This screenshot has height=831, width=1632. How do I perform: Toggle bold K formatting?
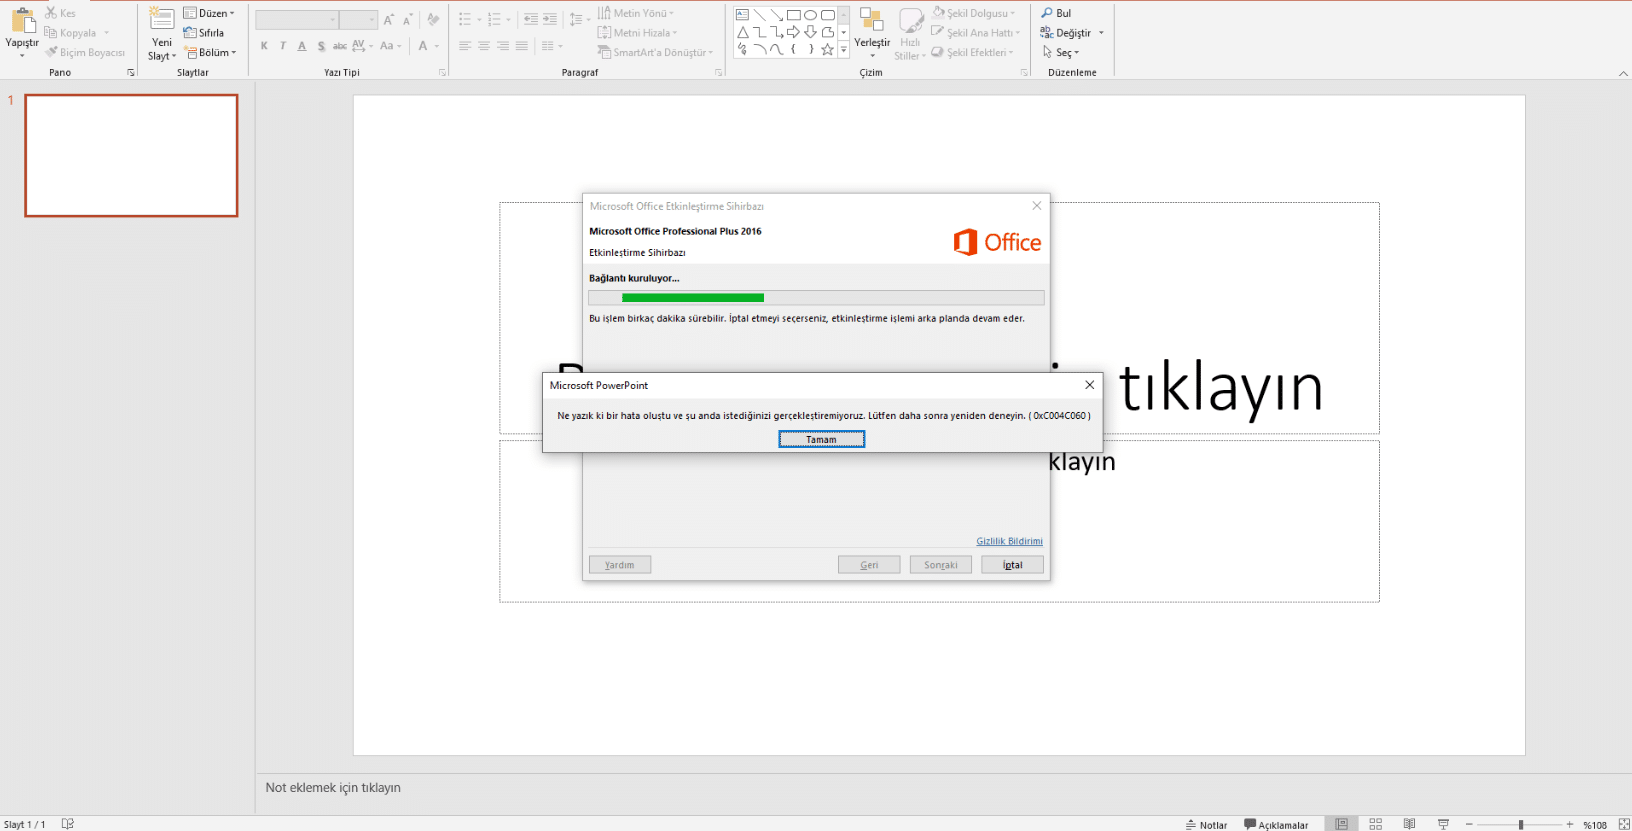(264, 46)
